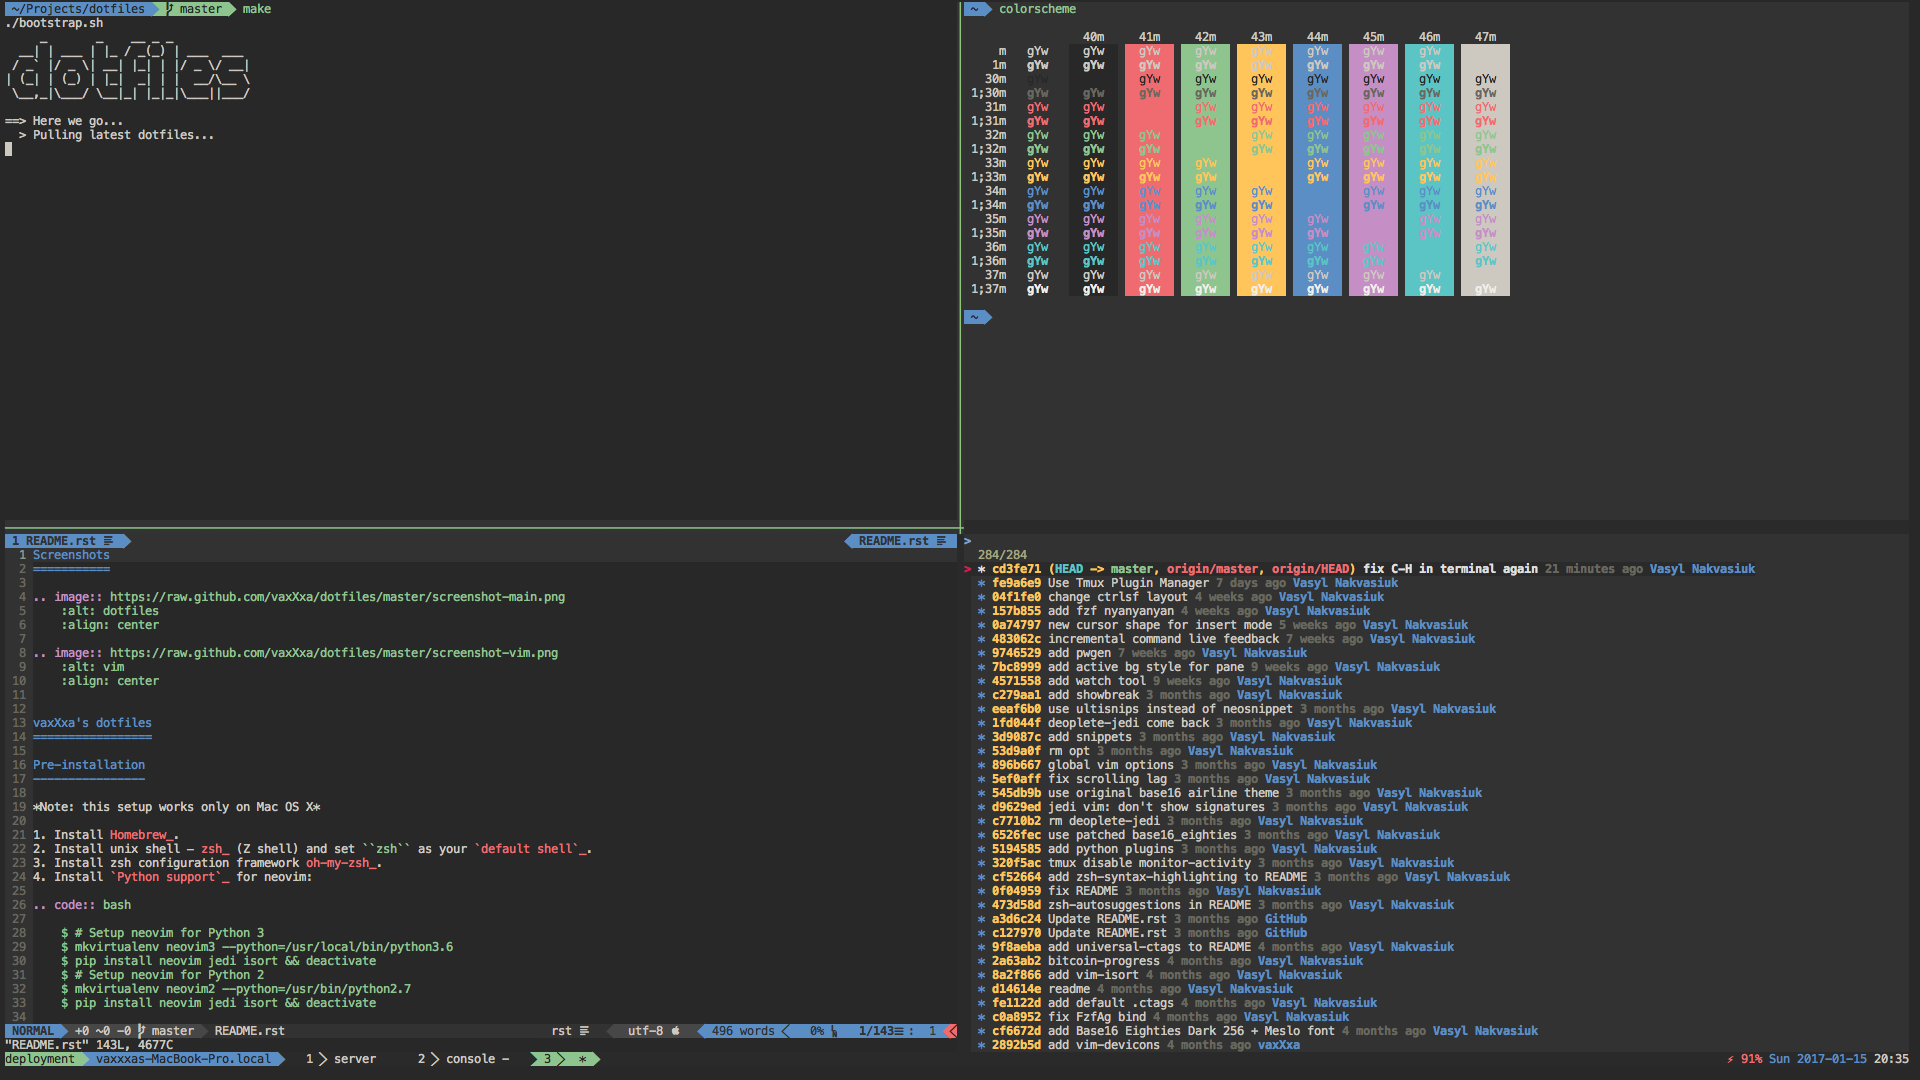Open the screenshot-main.png URL in README
The image size is (1920, 1080).
coord(337,597)
